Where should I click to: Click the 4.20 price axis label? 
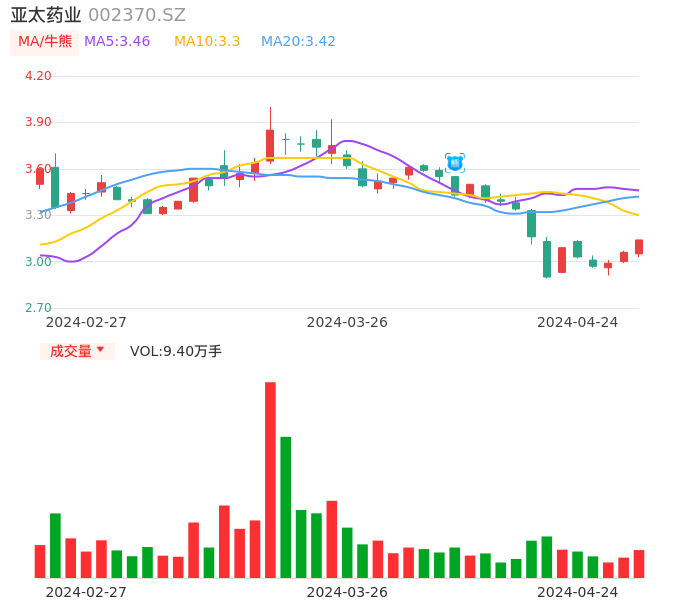[x=37, y=76]
